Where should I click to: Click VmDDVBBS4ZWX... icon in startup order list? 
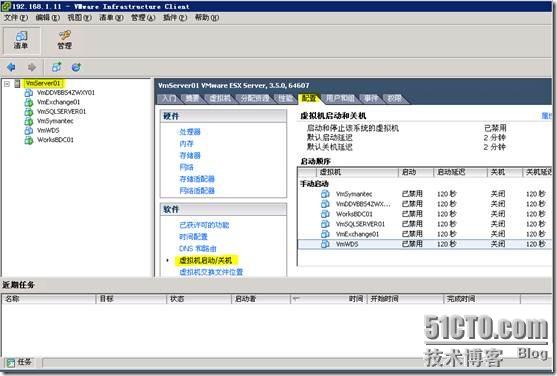325,204
